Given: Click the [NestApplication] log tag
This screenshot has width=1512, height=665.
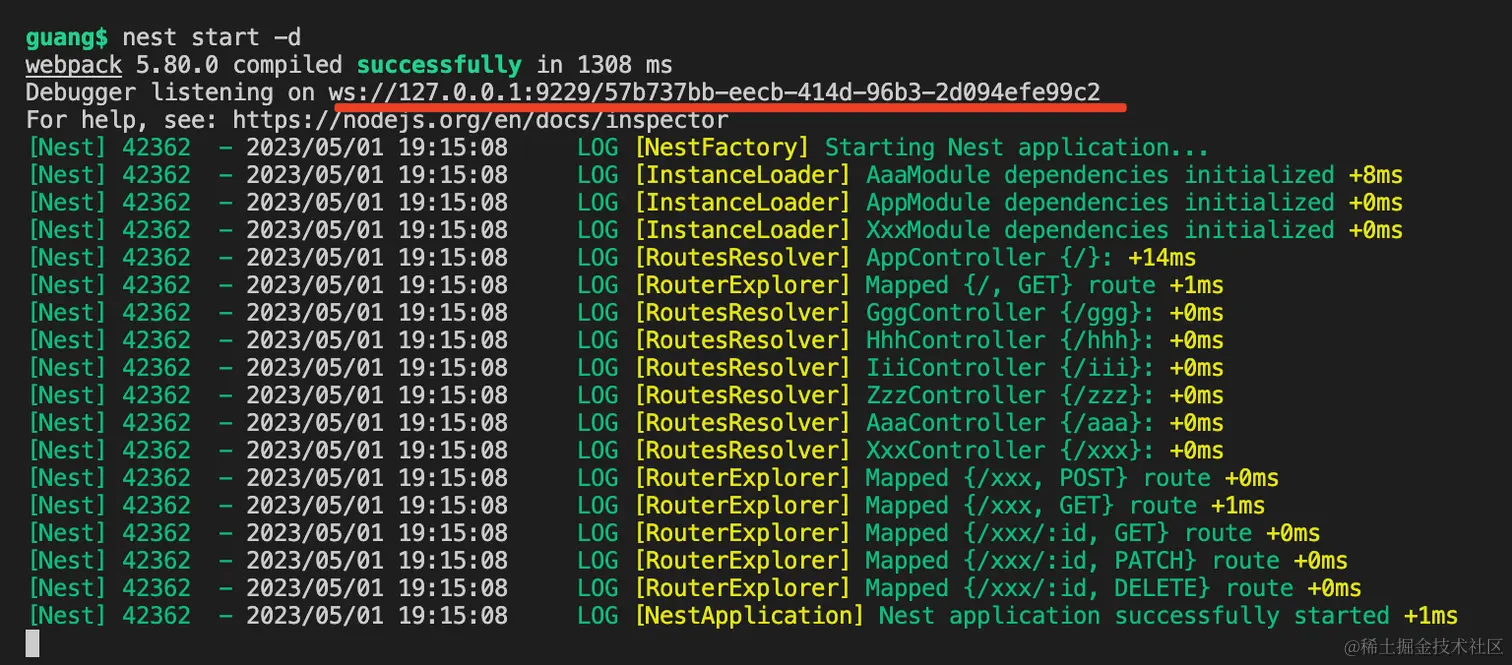Looking at the screenshot, I should pyautogui.click(x=749, y=616).
